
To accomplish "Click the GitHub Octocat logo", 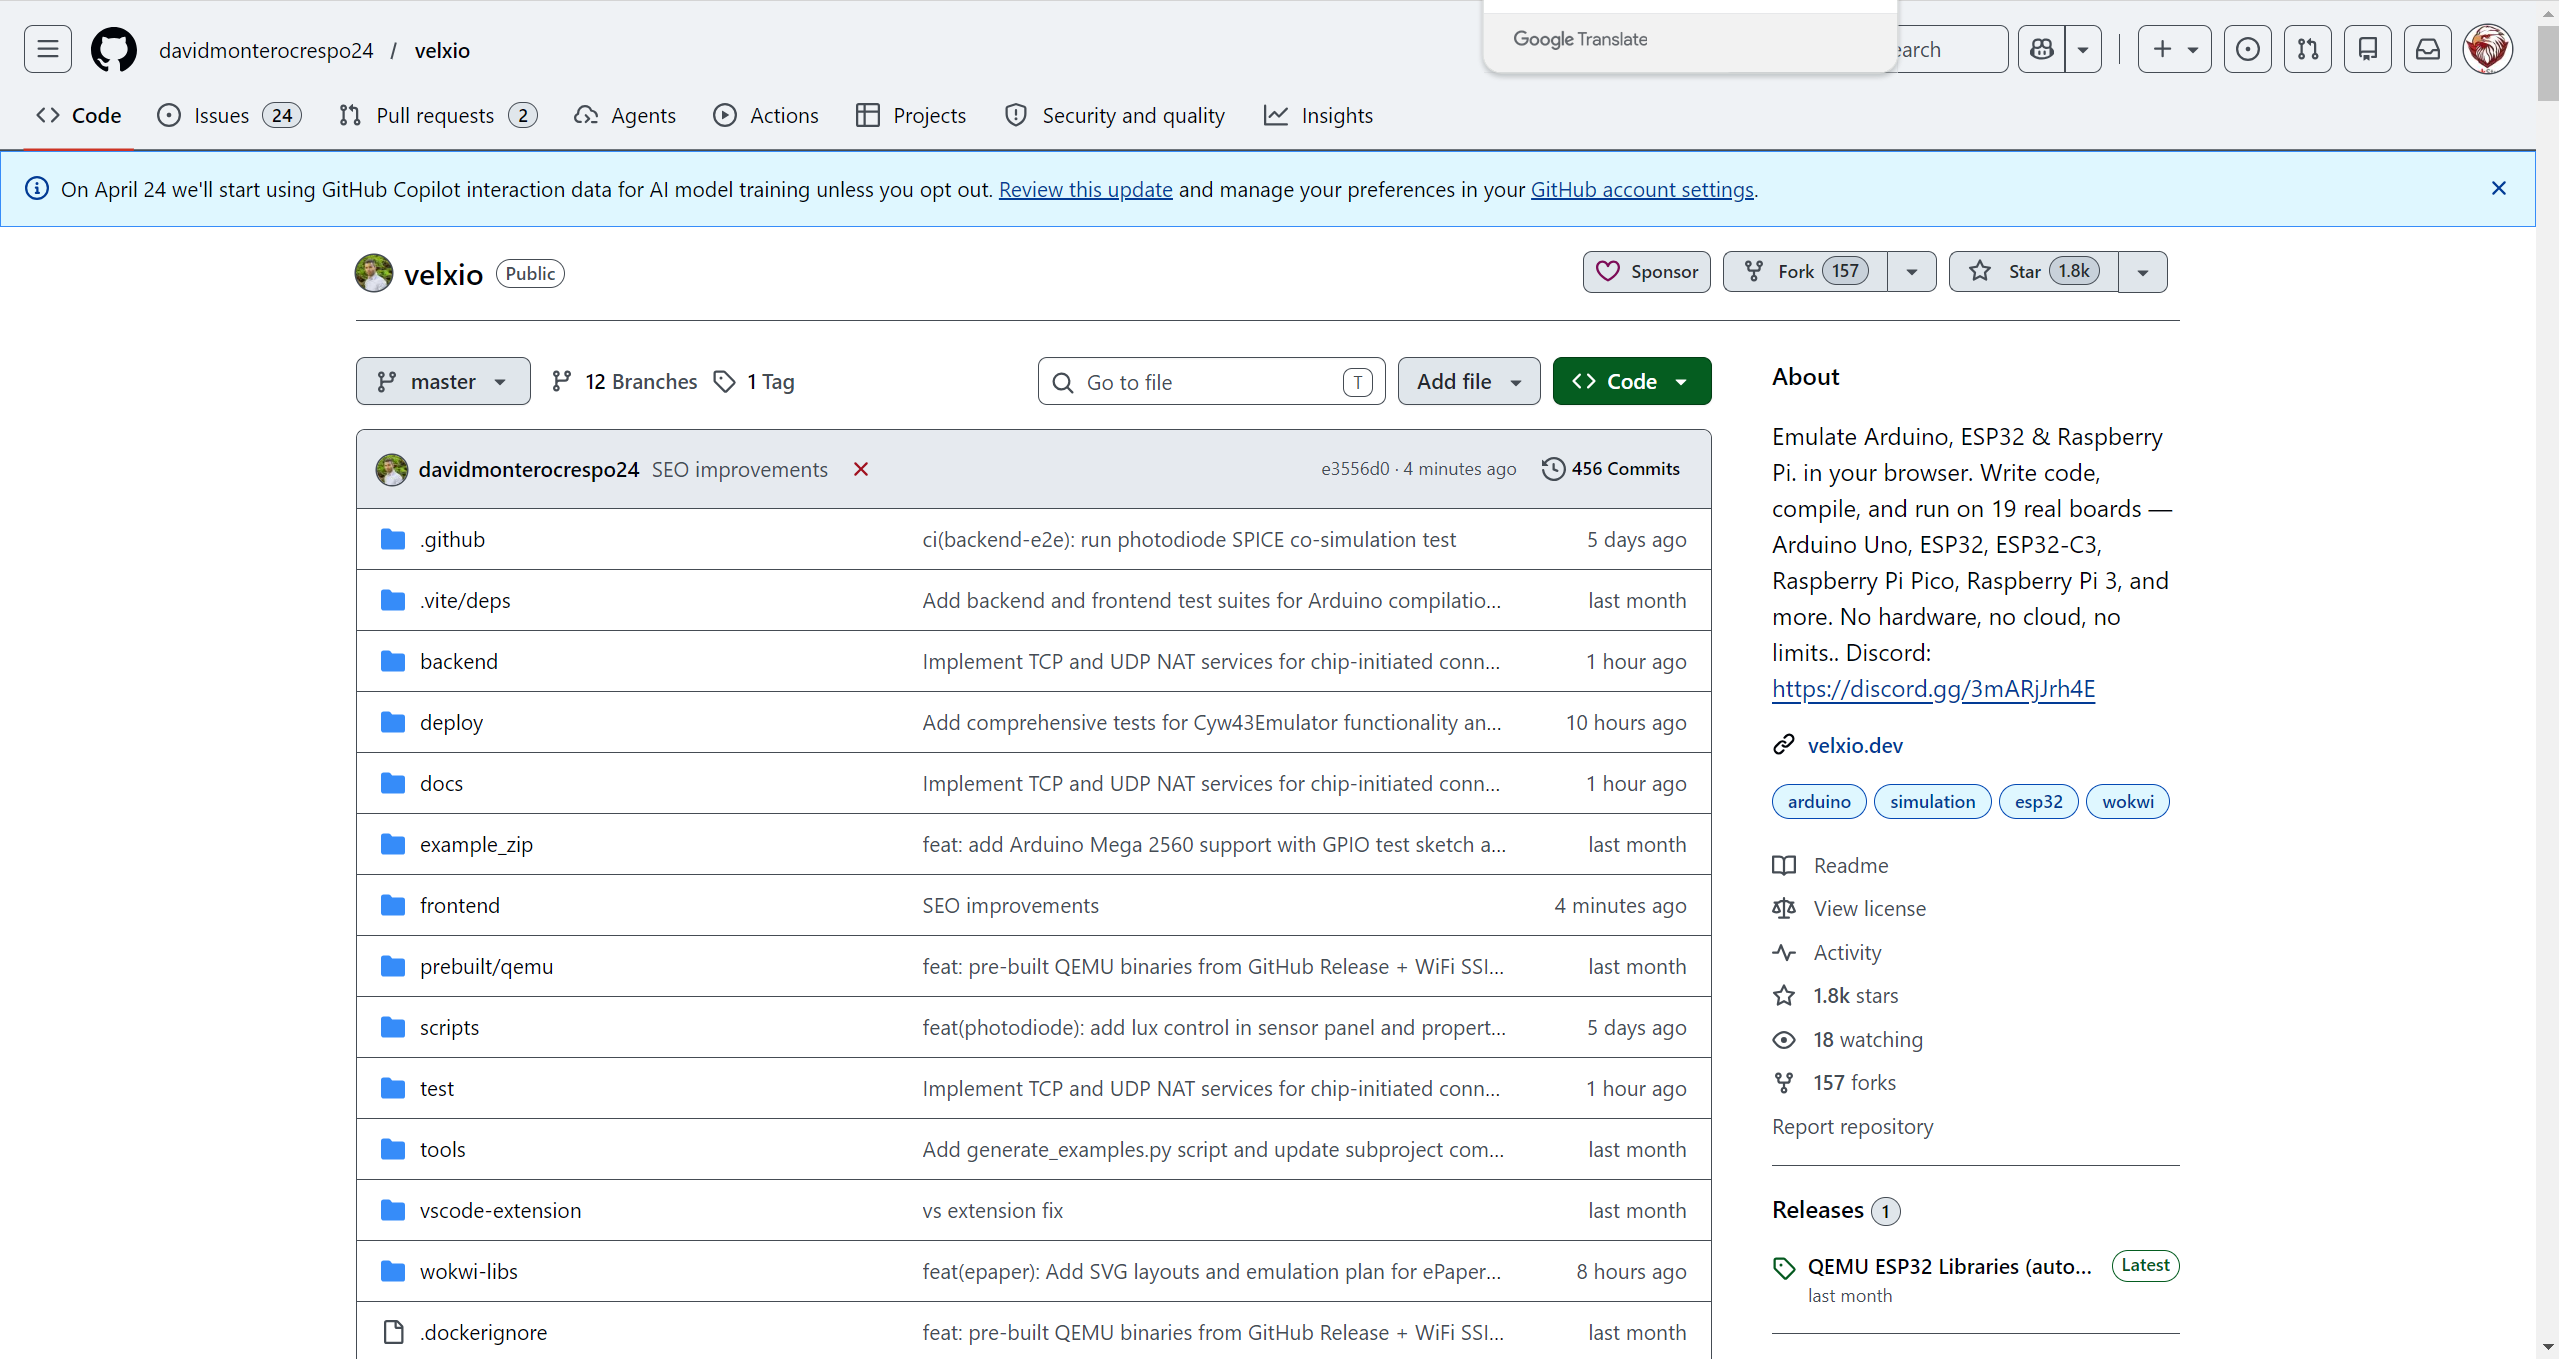I will click(113, 49).
